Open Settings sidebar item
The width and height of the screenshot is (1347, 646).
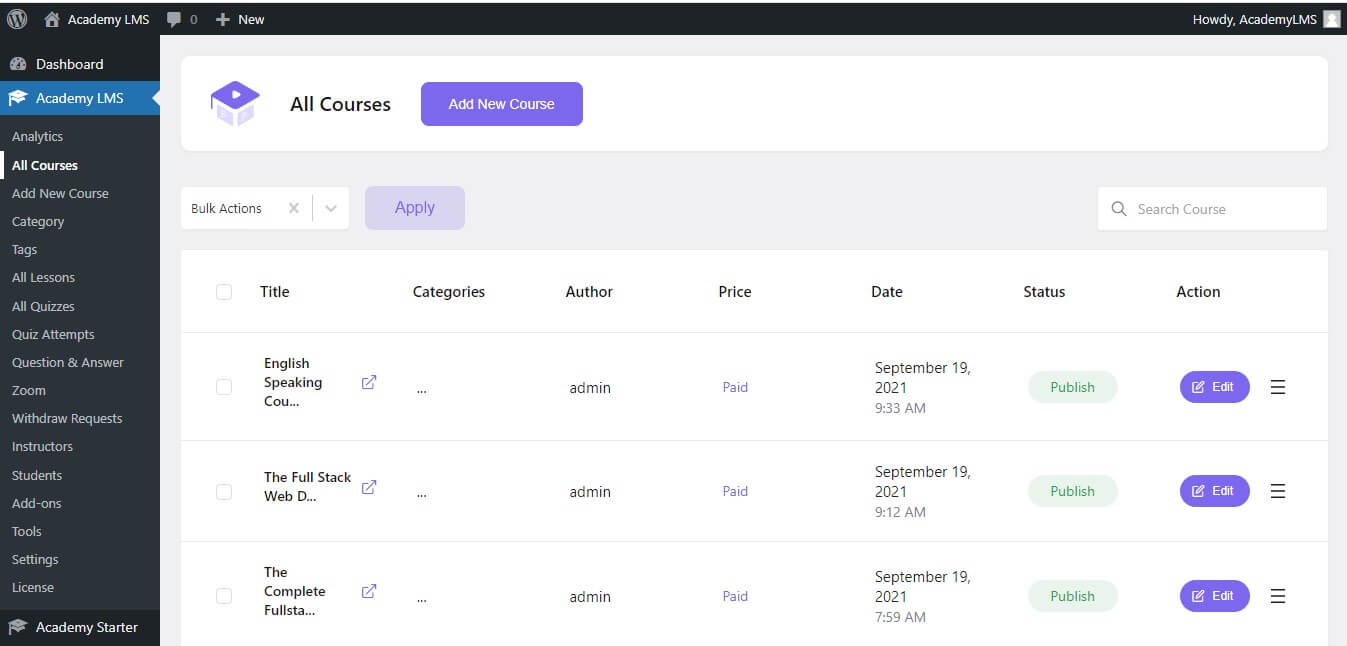pos(35,559)
